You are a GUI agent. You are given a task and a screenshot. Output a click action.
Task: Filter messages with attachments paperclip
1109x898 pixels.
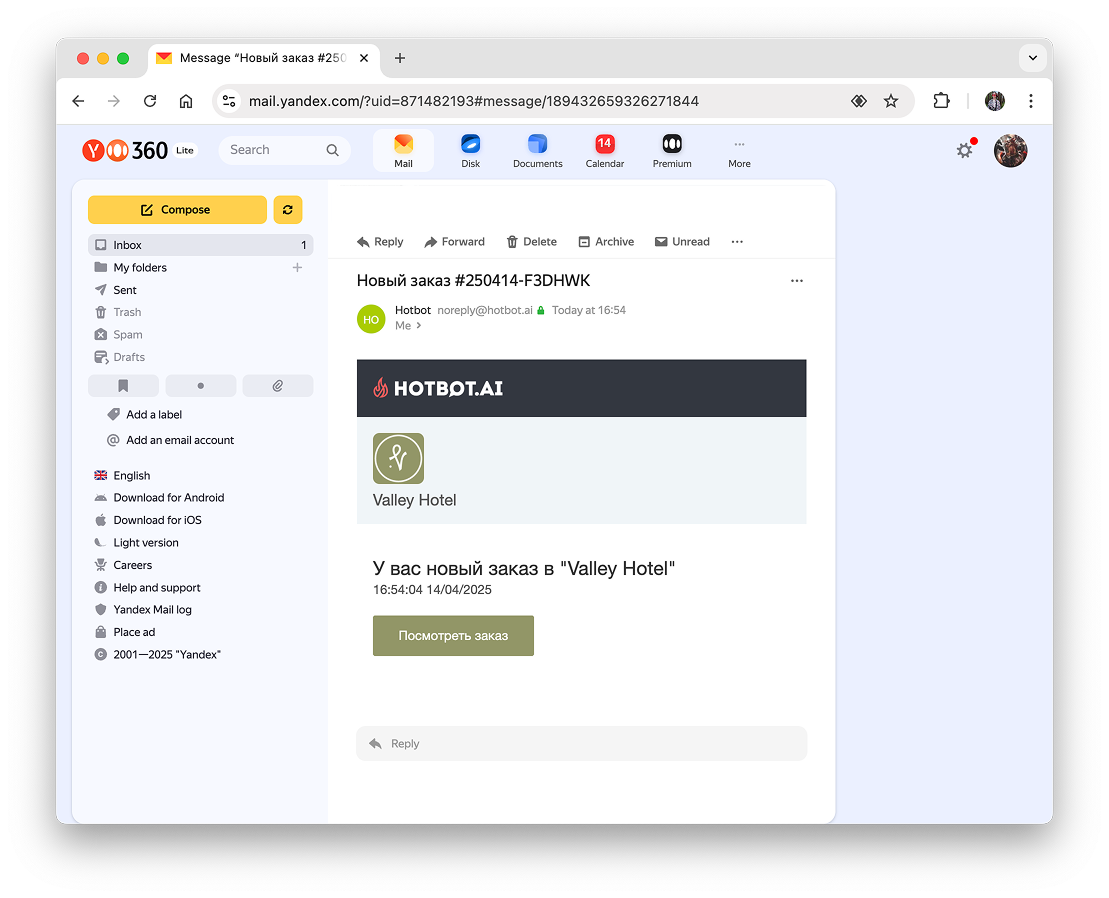278,385
